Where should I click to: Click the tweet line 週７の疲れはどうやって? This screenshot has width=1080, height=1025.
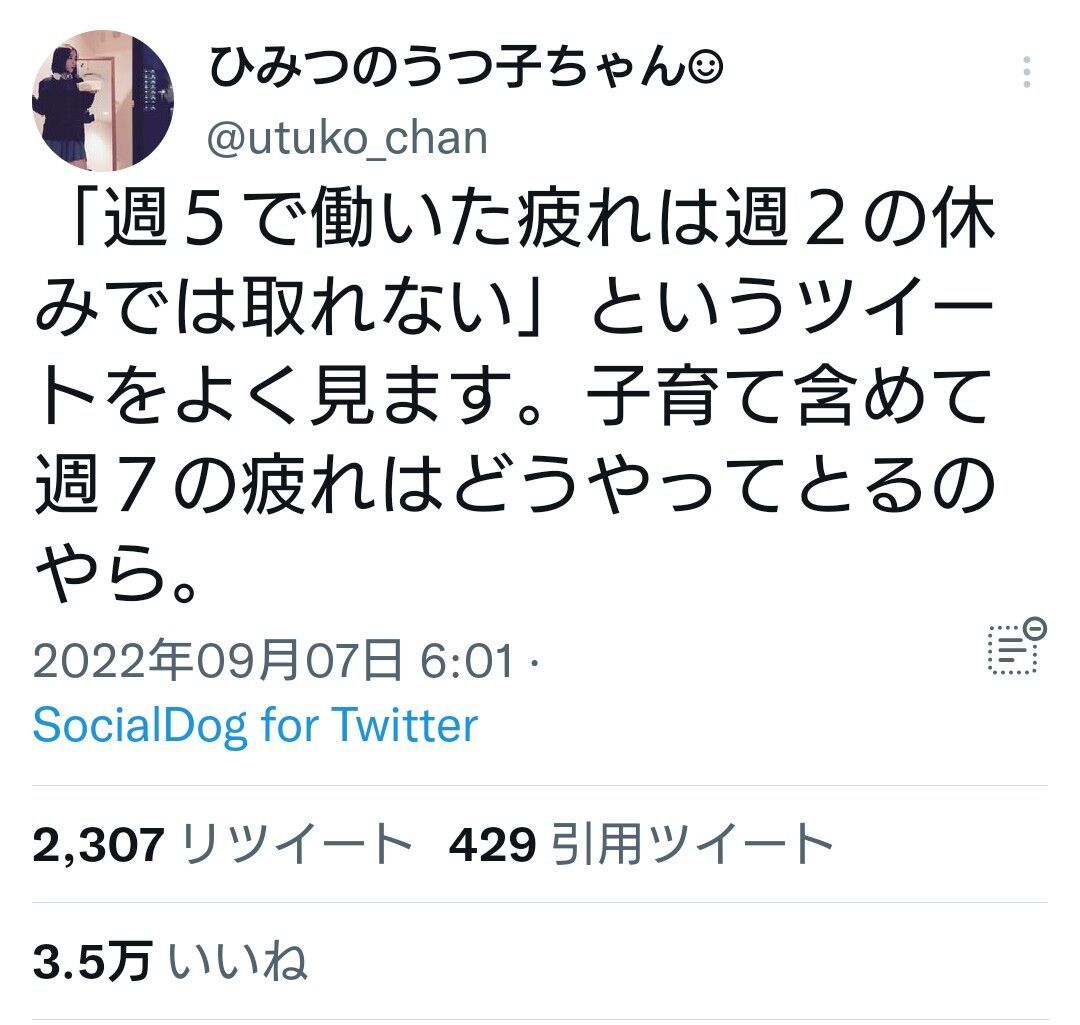point(514,485)
